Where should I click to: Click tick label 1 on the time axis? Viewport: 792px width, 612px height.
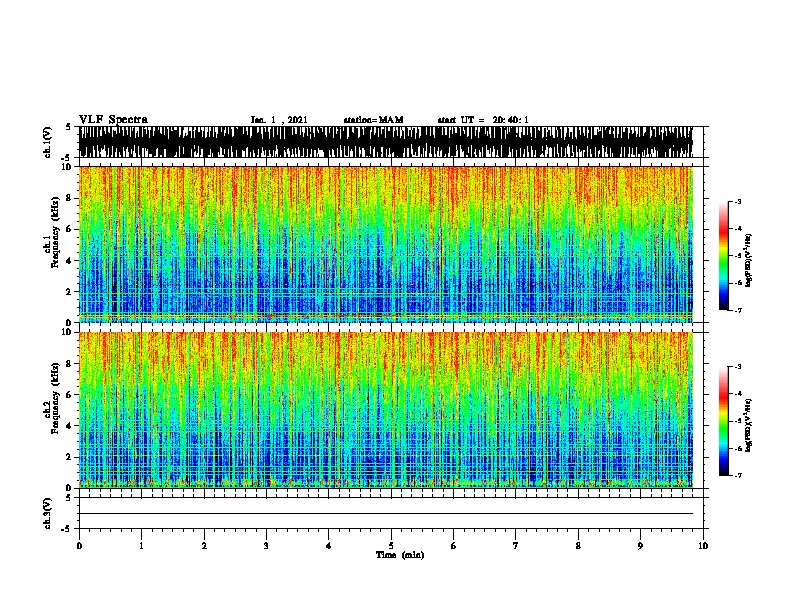[141, 546]
